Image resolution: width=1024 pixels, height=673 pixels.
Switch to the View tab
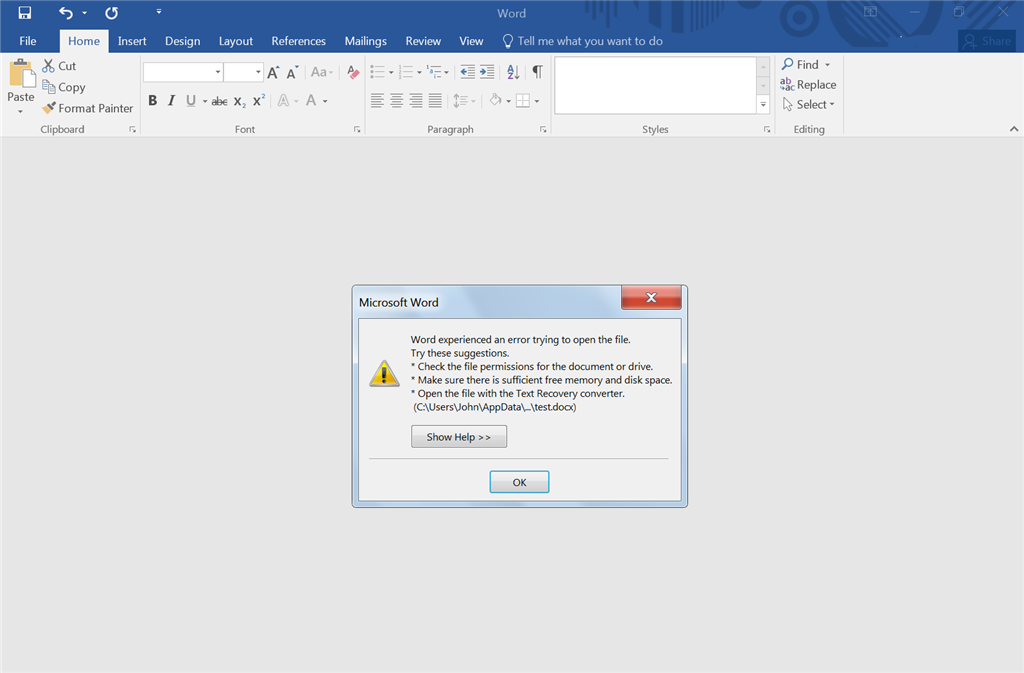click(471, 41)
